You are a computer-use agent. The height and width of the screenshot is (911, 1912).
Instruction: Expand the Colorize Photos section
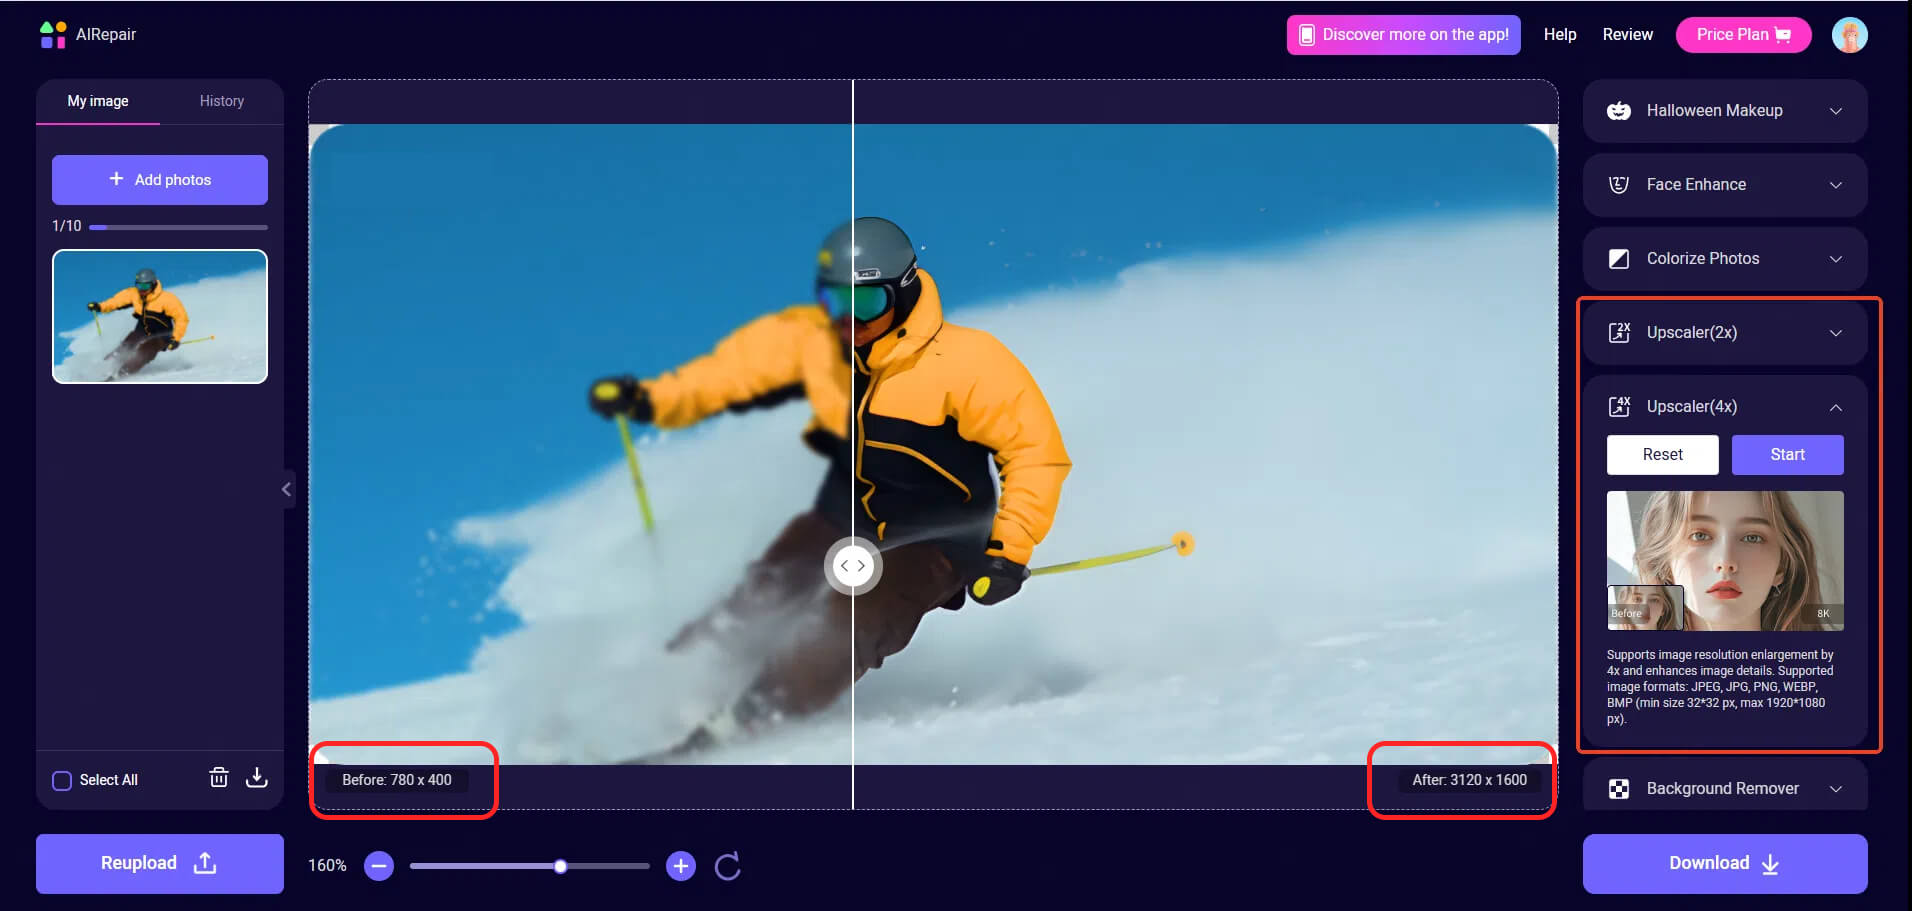1836,258
